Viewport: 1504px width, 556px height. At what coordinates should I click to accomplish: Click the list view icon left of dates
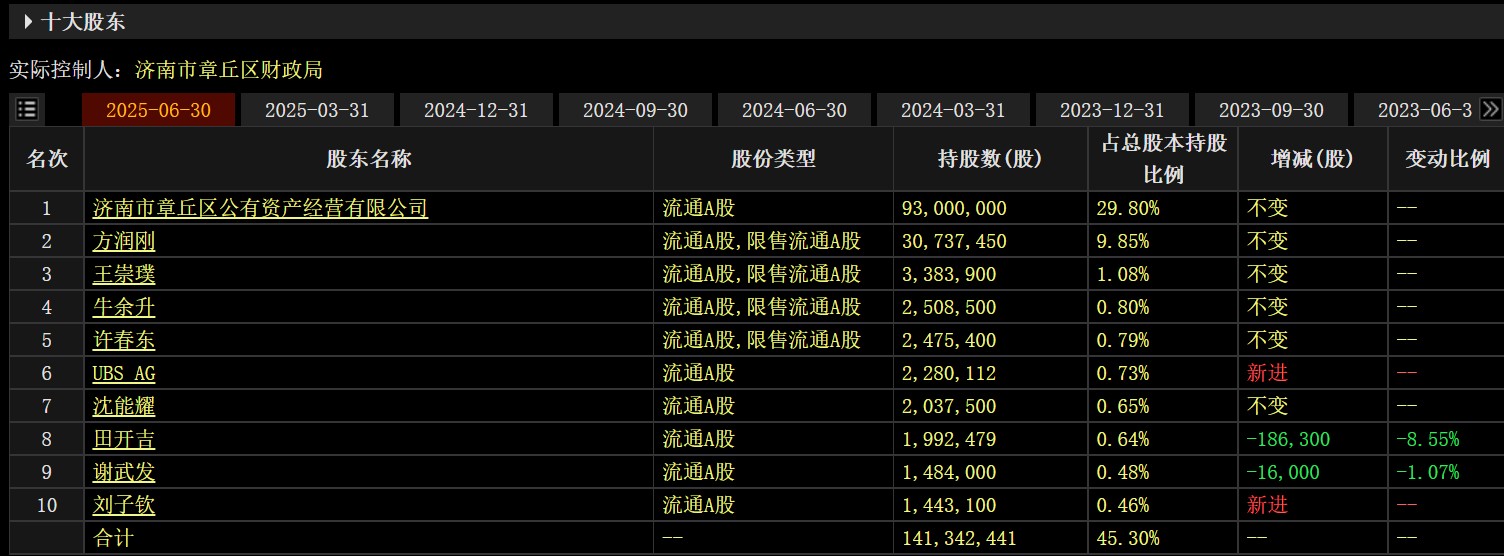(27, 110)
